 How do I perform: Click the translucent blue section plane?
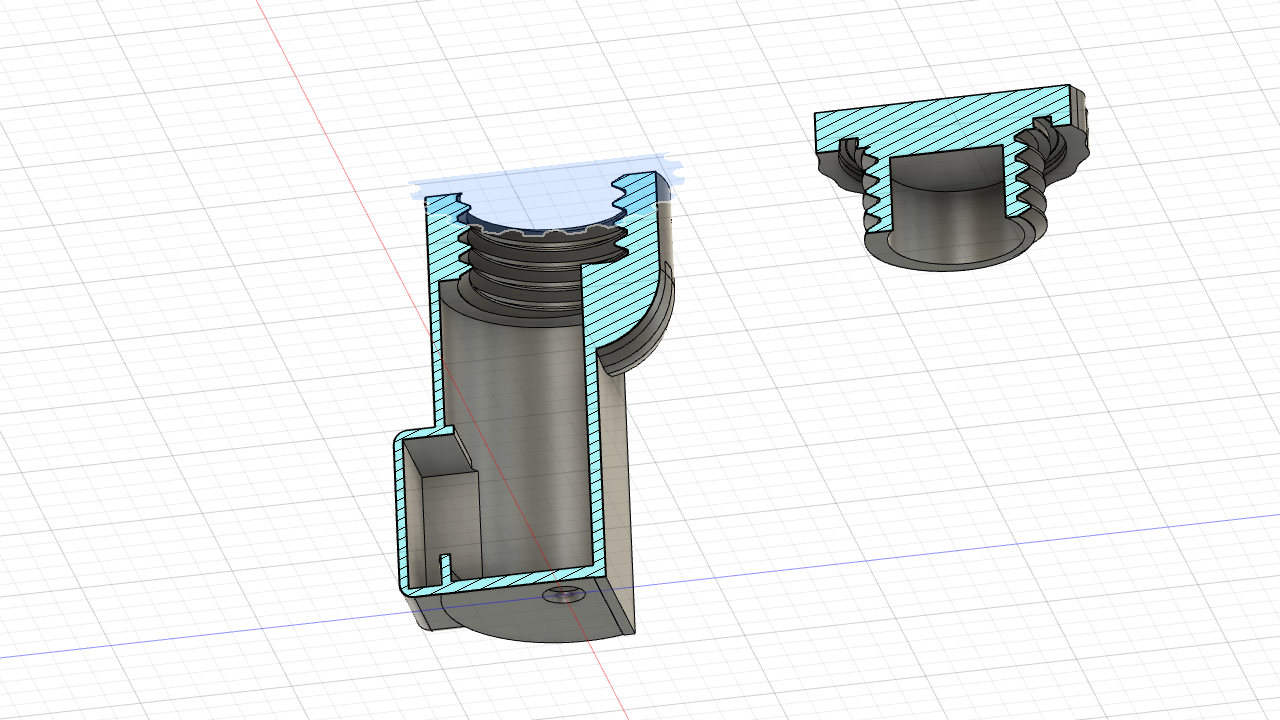(545, 193)
